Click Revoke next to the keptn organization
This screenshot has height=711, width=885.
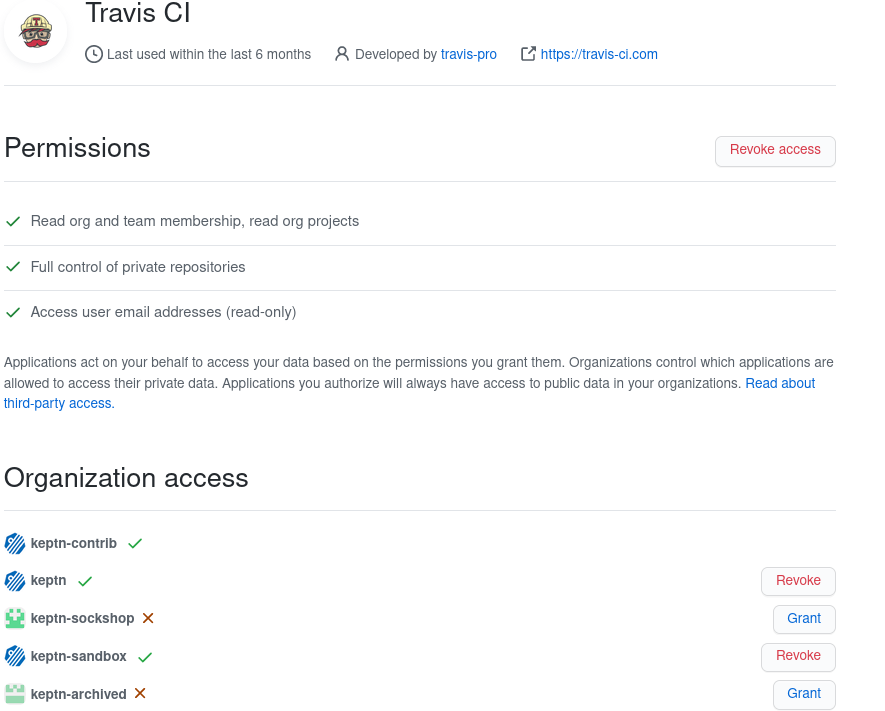tap(797, 581)
